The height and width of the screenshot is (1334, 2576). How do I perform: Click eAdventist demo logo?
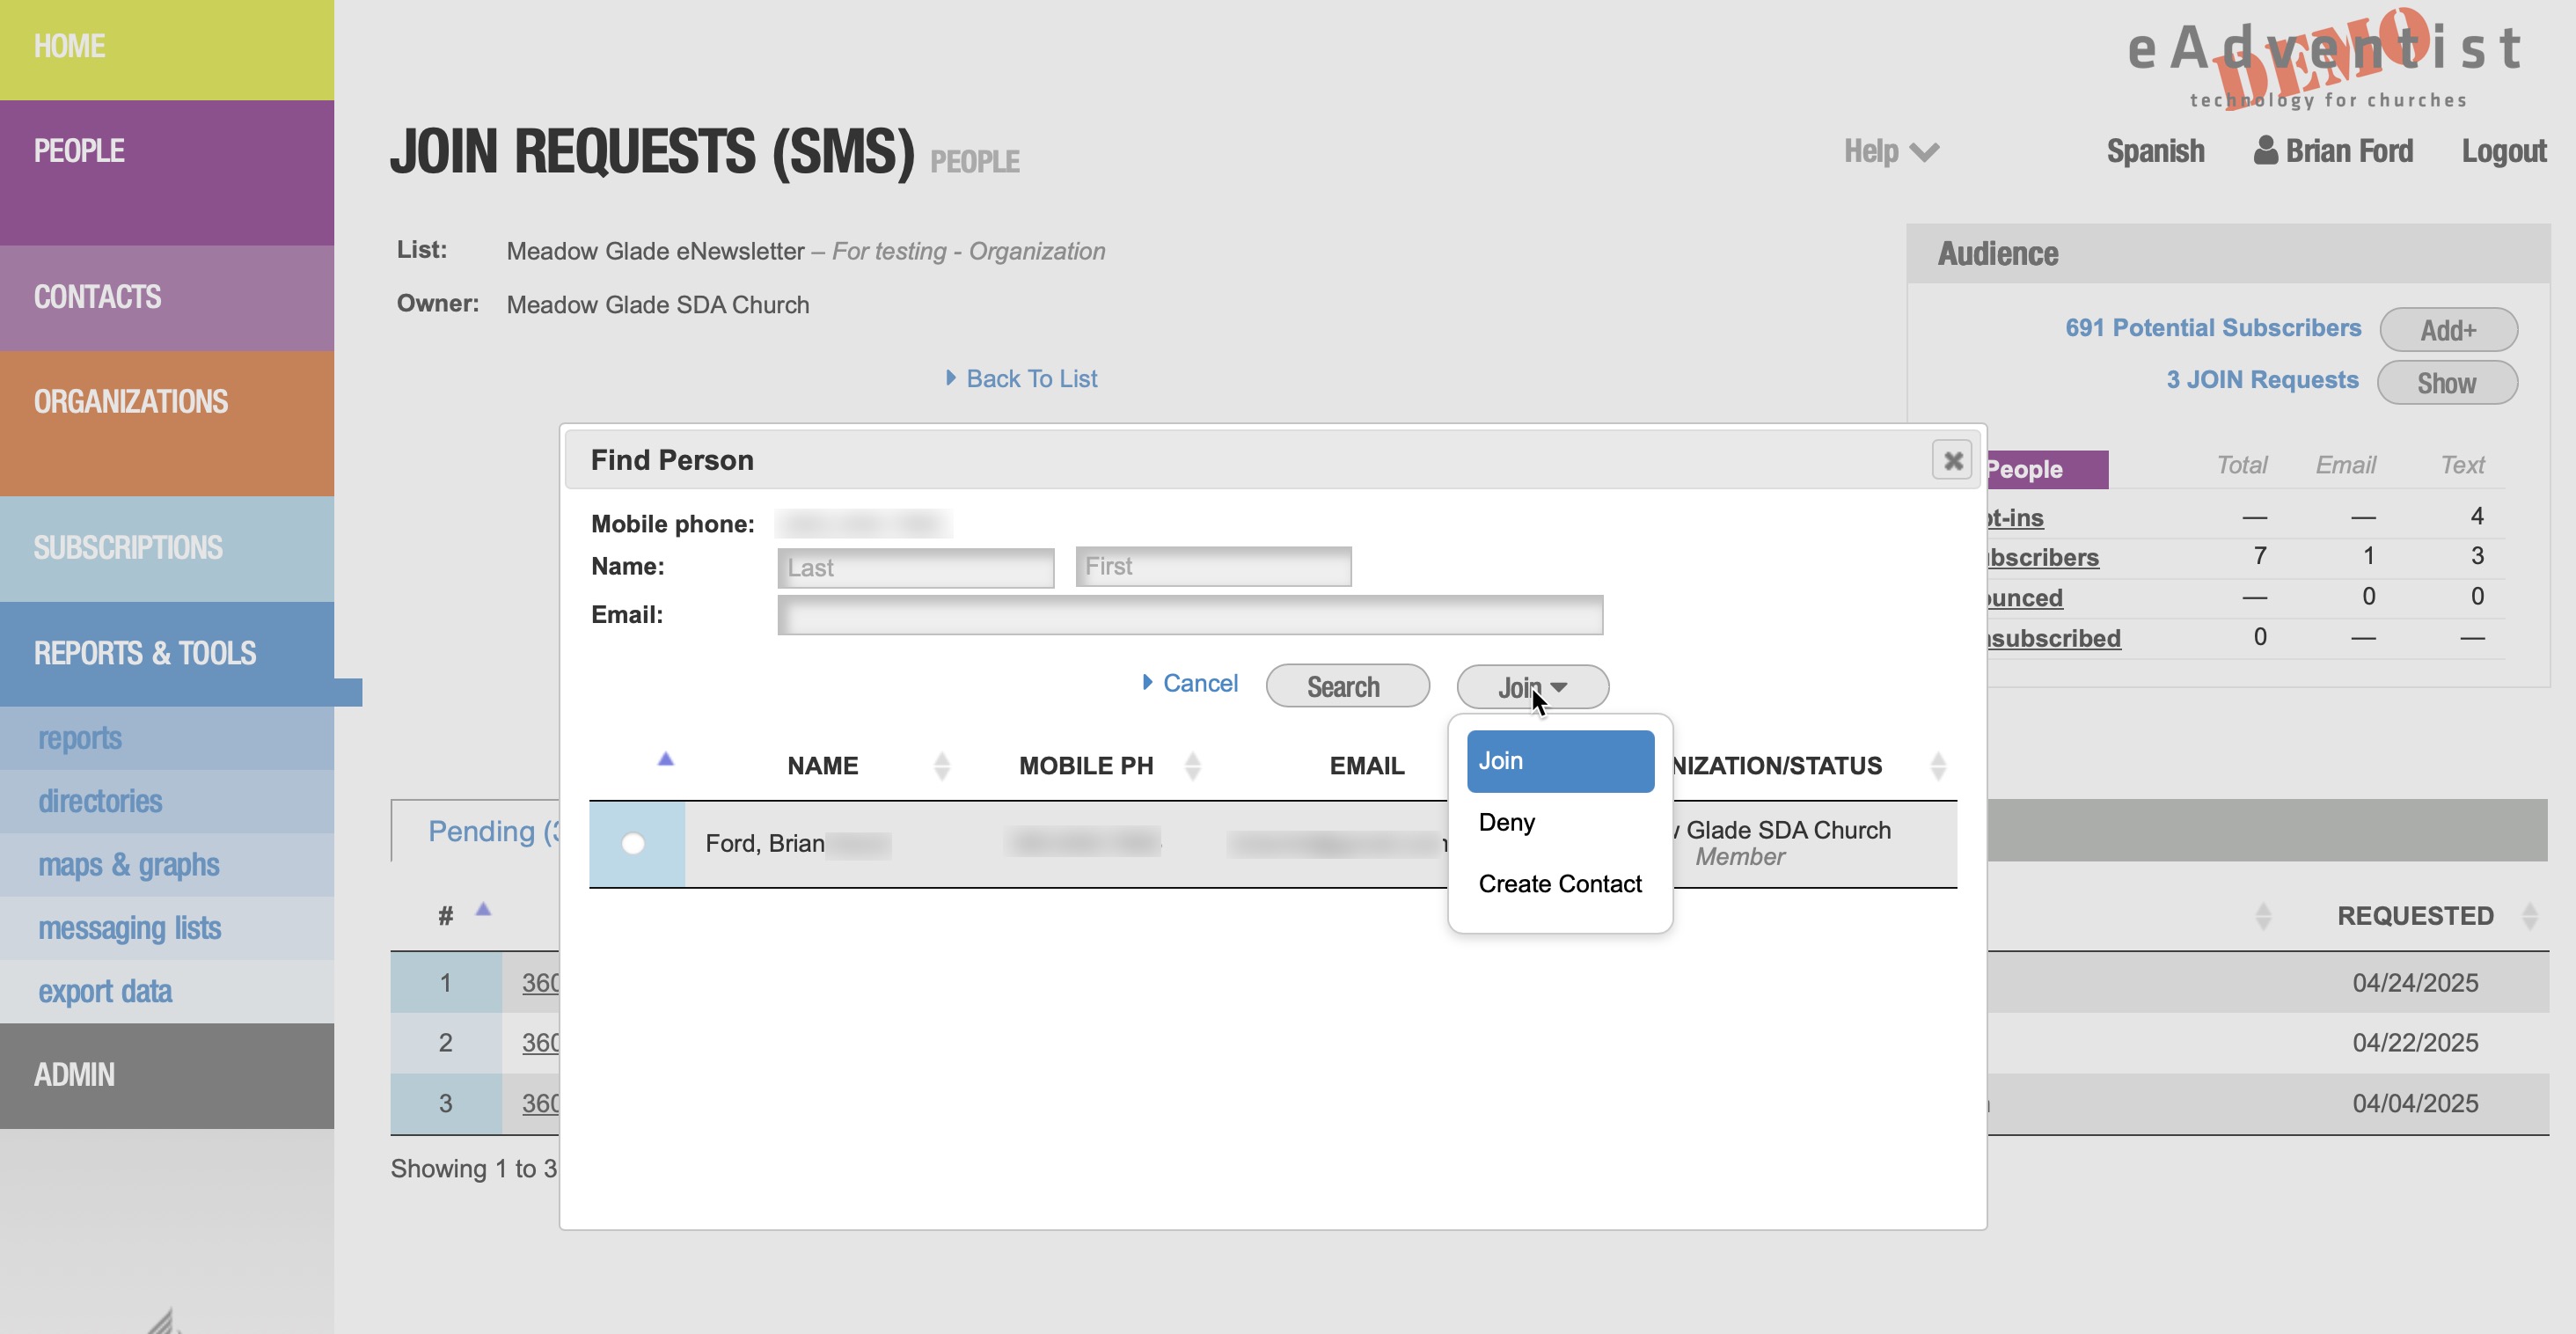click(x=2325, y=58)
